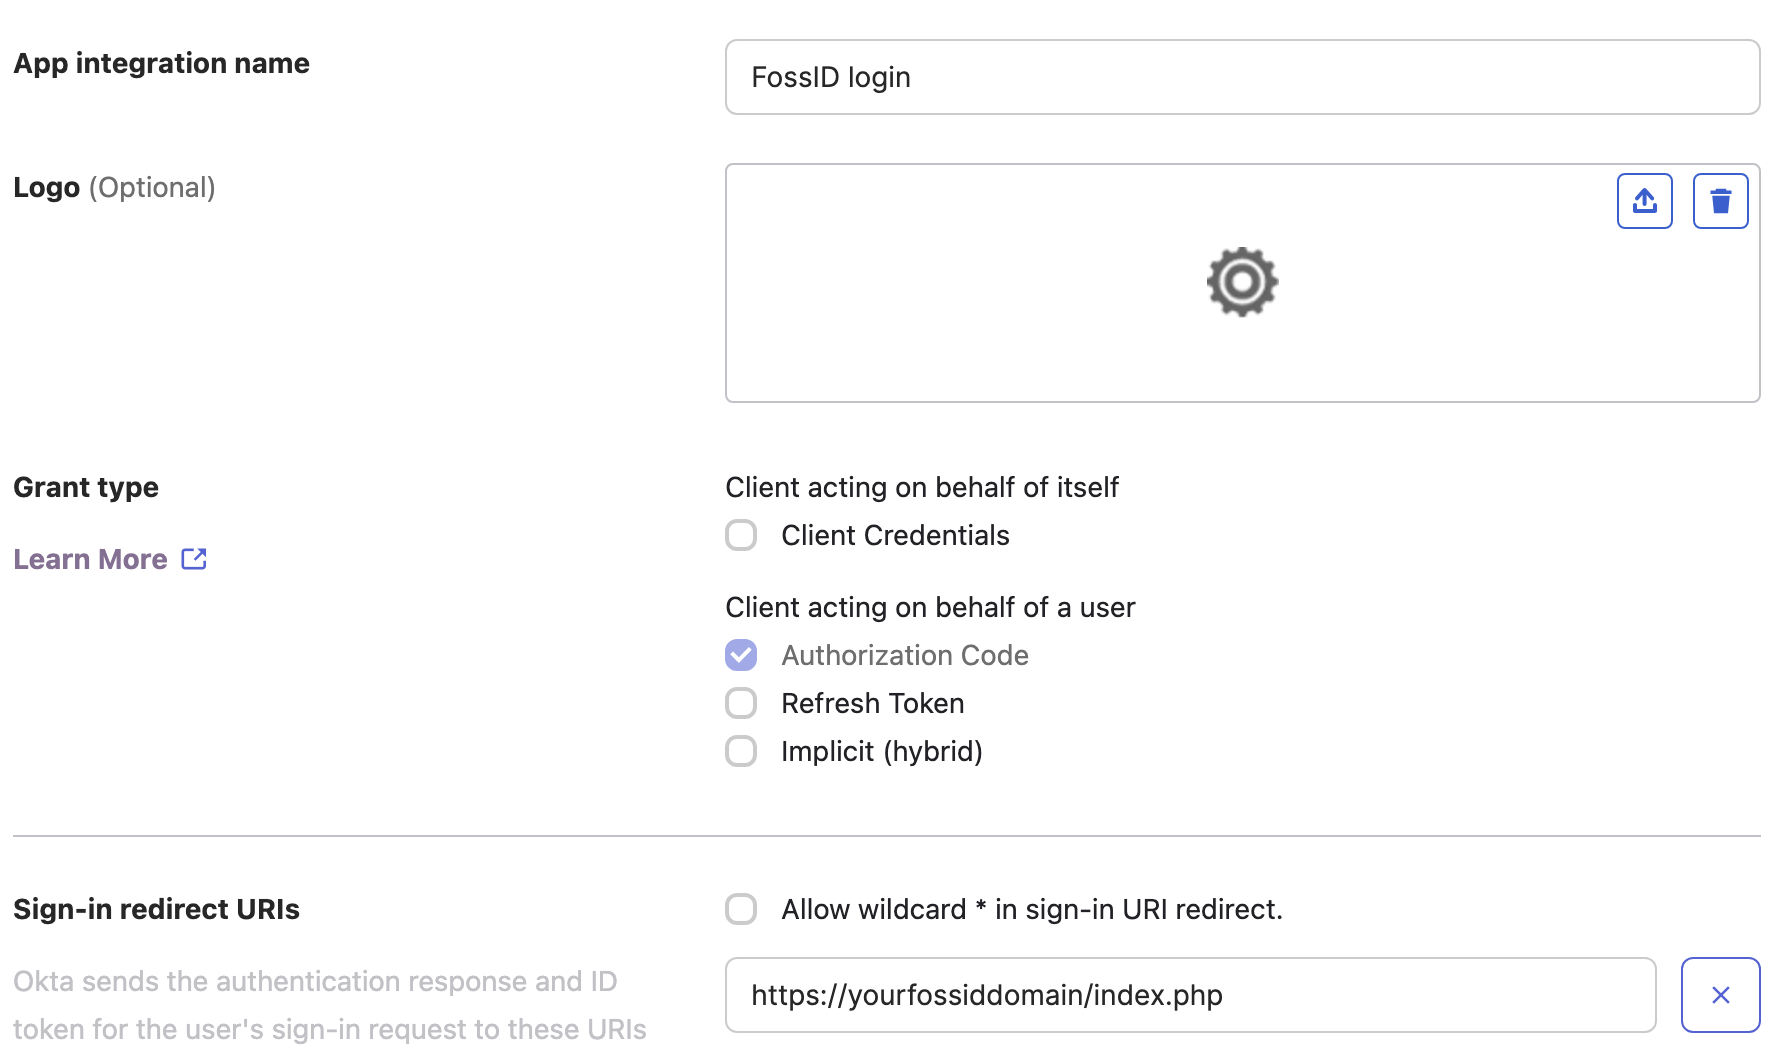1768x1056 pixels.
Task: Enable the Client Credentials checkbox
Action: (x=741, y=535)
